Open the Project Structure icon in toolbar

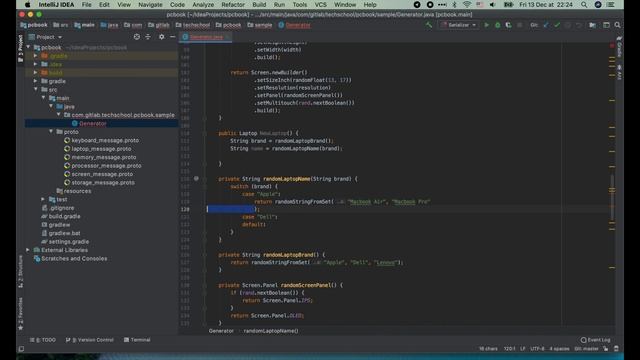[x=592, y=25]
